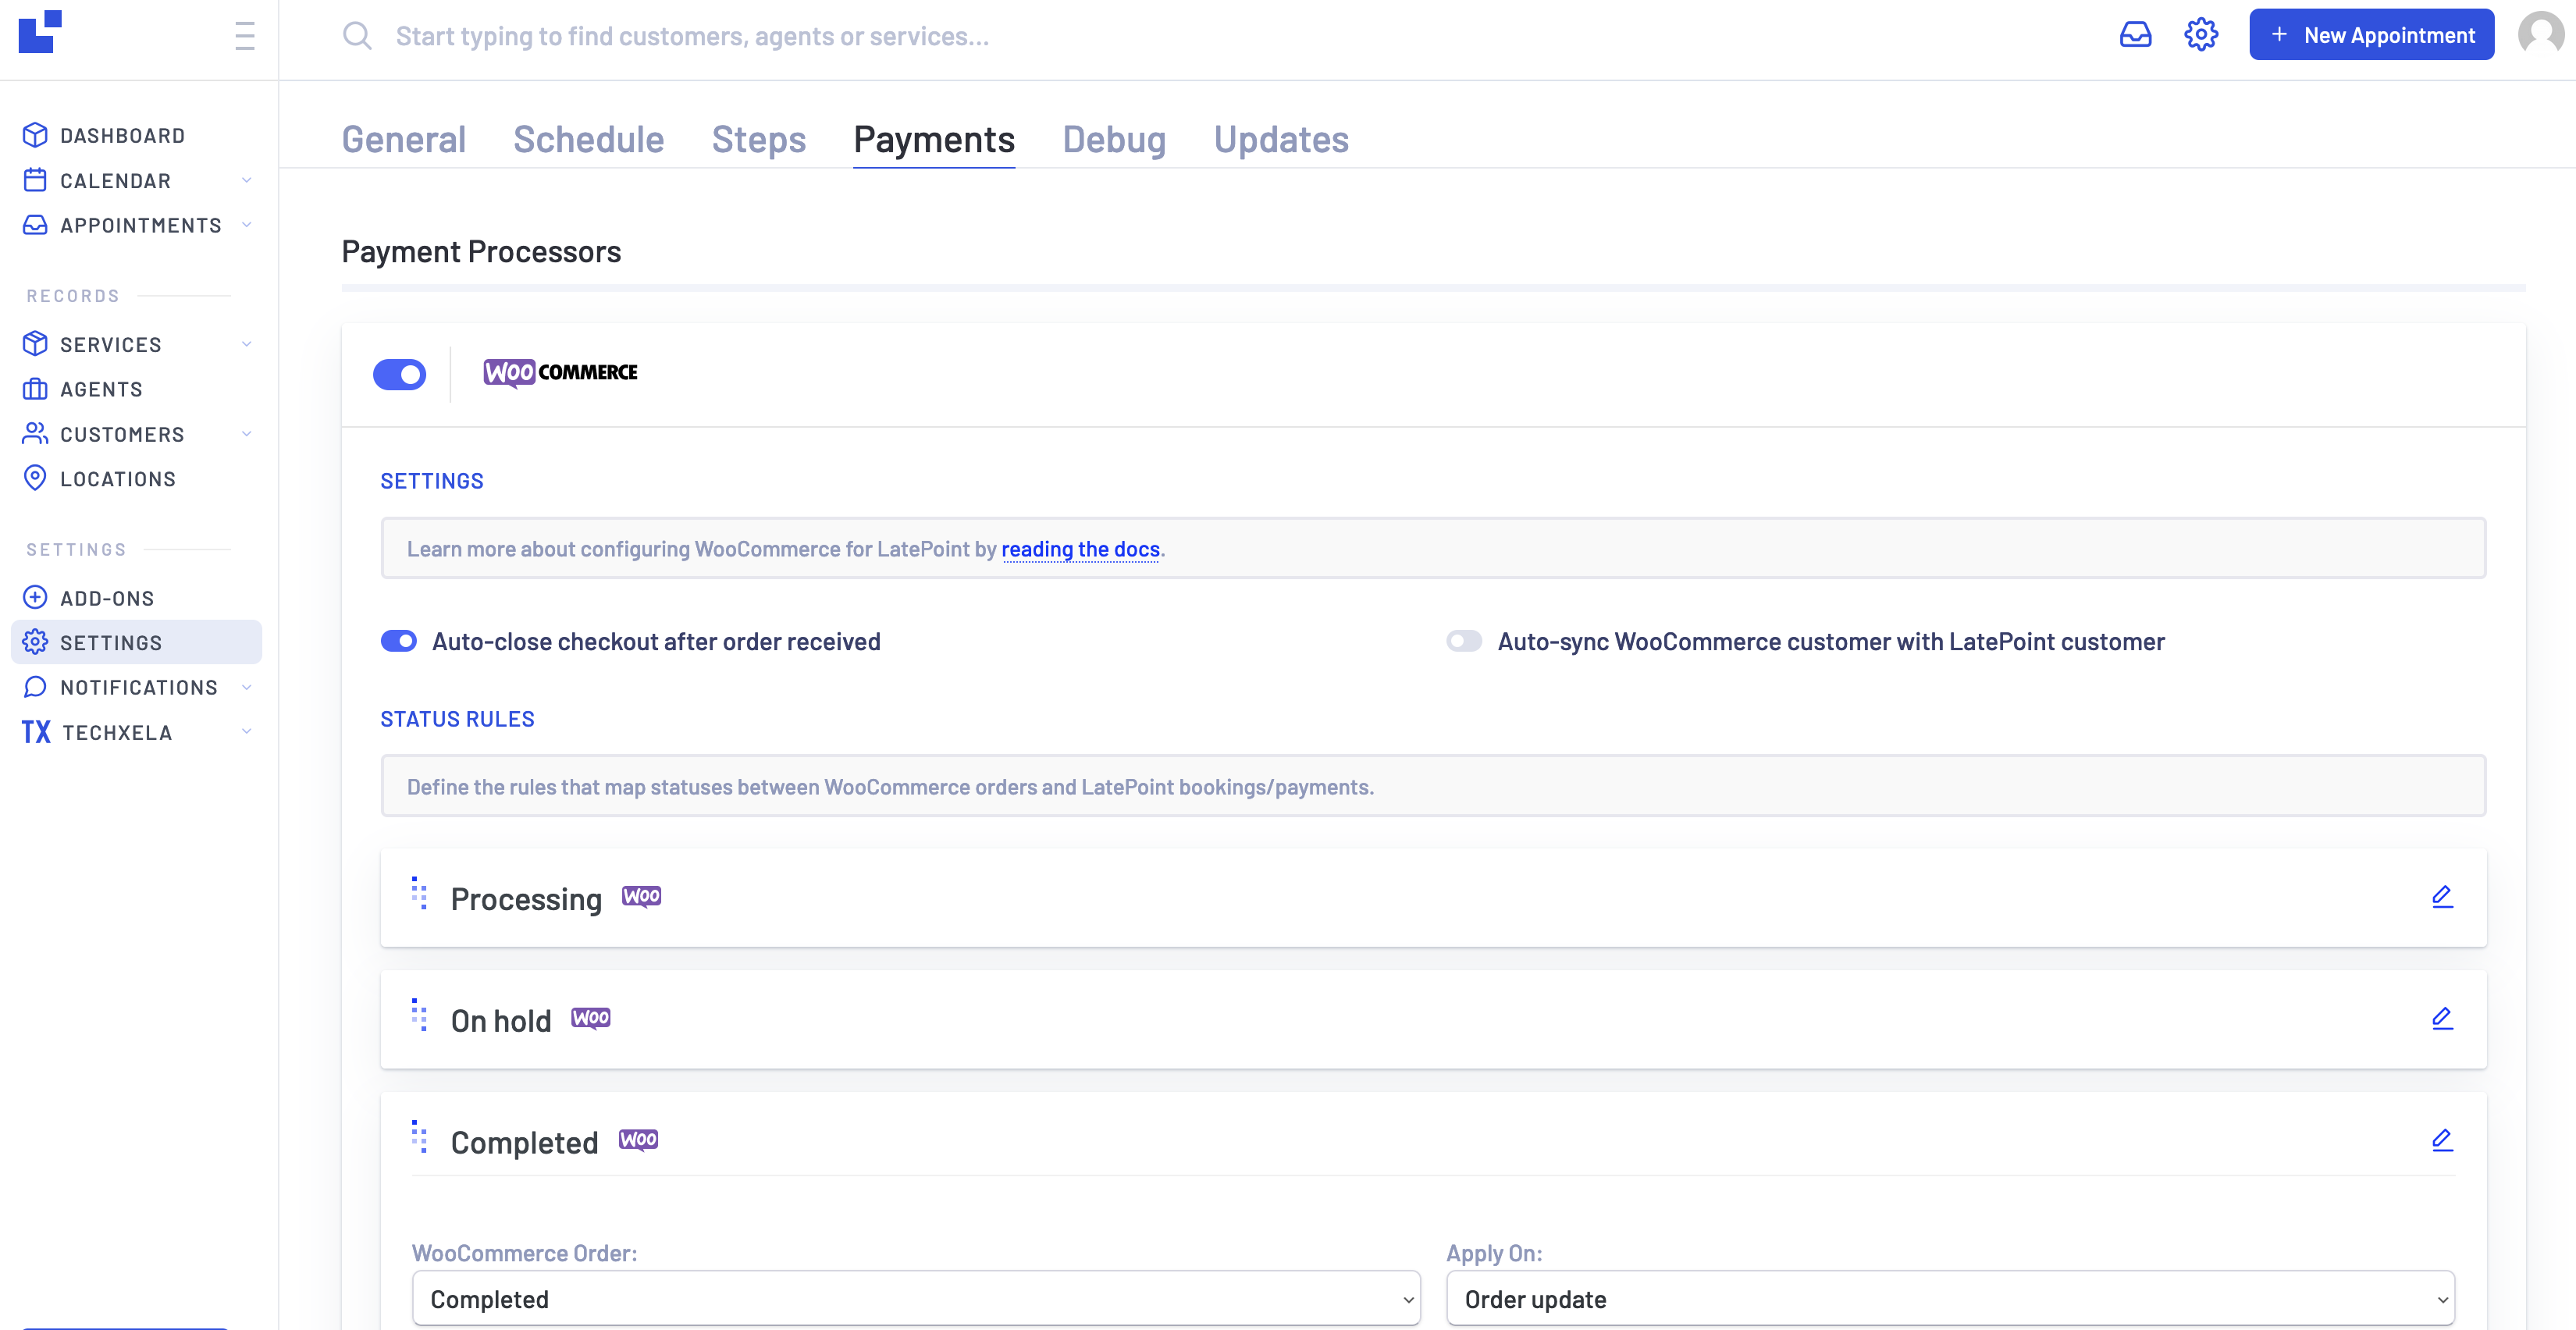The height and width of the screenshot is (1330, 2576).
Task: Click the LatePoint logo icon
Action: [x=40, y=32]
